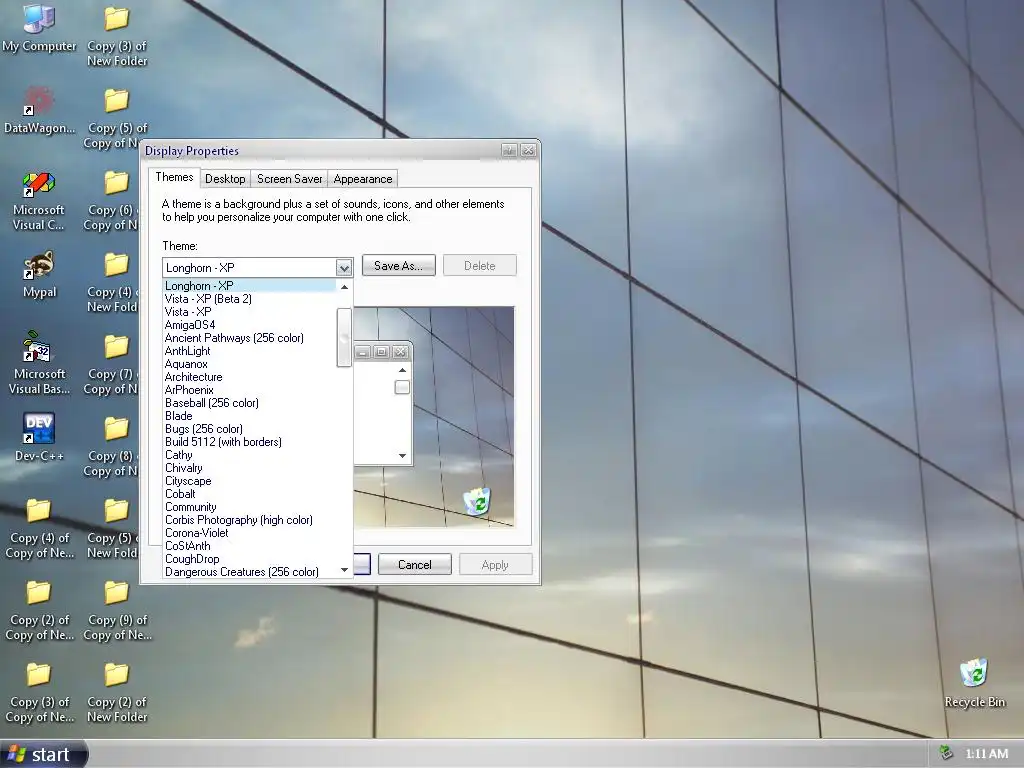Image resolution: width=1024 pixels, height=768 pixels.
Task: Click the theme list scrollbar thumb
Action: [344, 338]
